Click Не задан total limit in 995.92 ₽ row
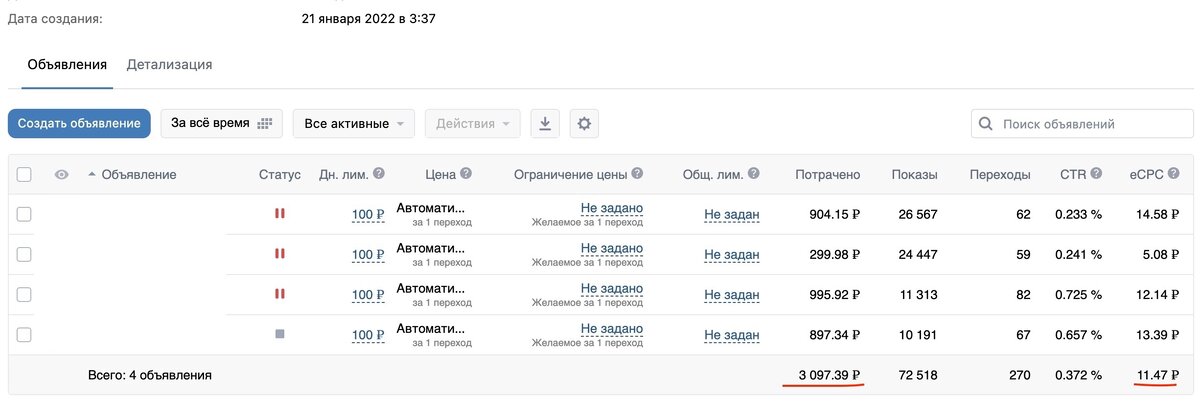 (732, 294)
